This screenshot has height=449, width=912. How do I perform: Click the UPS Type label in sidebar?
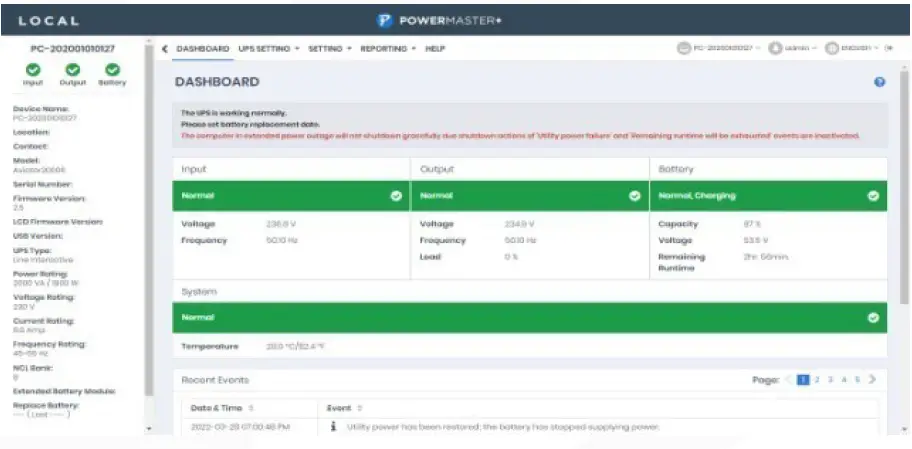(x=32, y=251)
